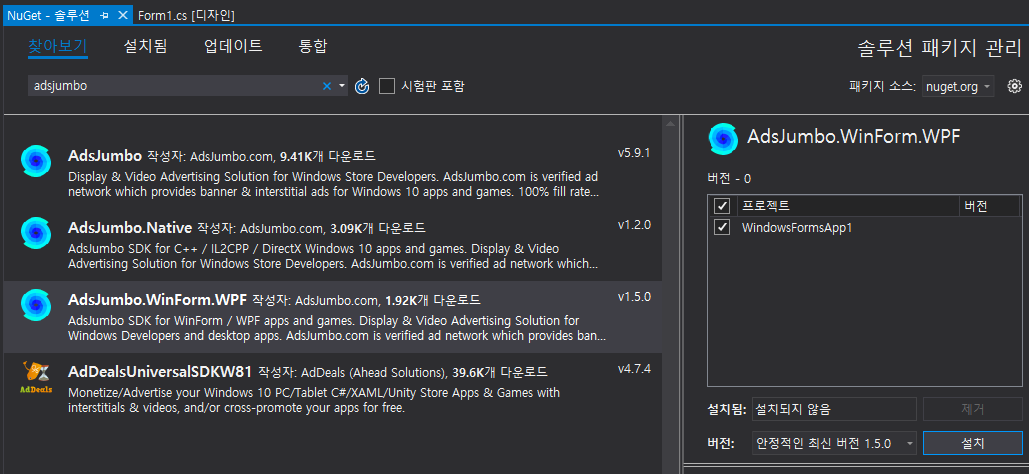Select the AdsJumbo.Native package title

pyautogui.click(x=130, y=228)
